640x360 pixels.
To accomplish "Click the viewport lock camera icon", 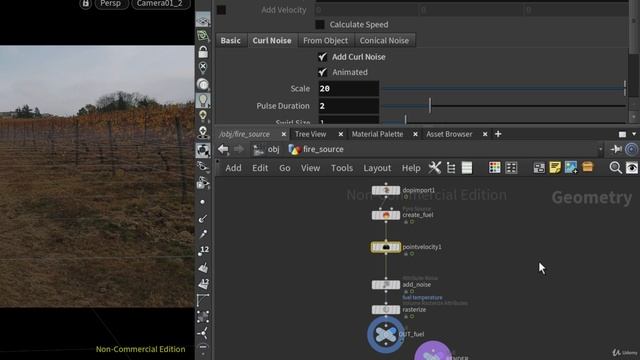I will coord(203,52).
